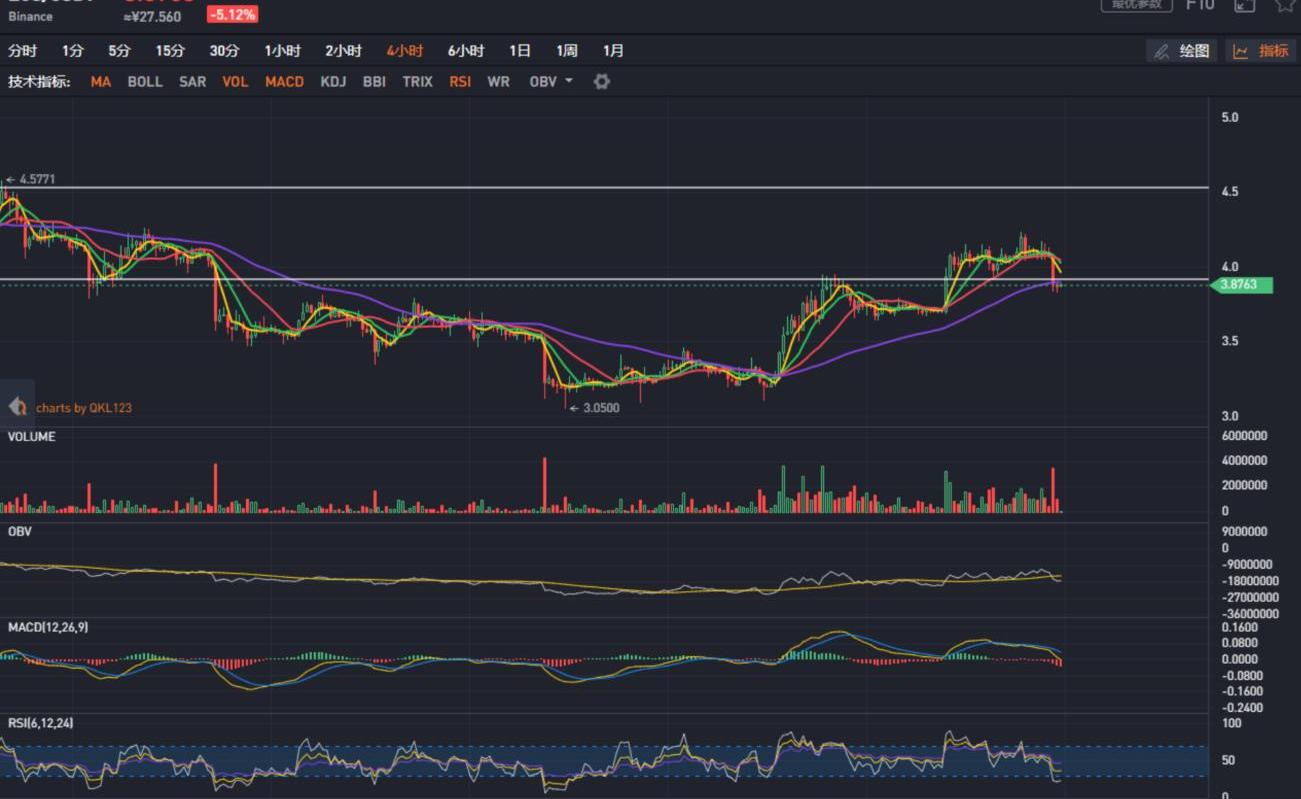Viewport: 1301px width, 799px height.
Task: Open the indicator settings gear icon
Action: (x=601, y=82)
